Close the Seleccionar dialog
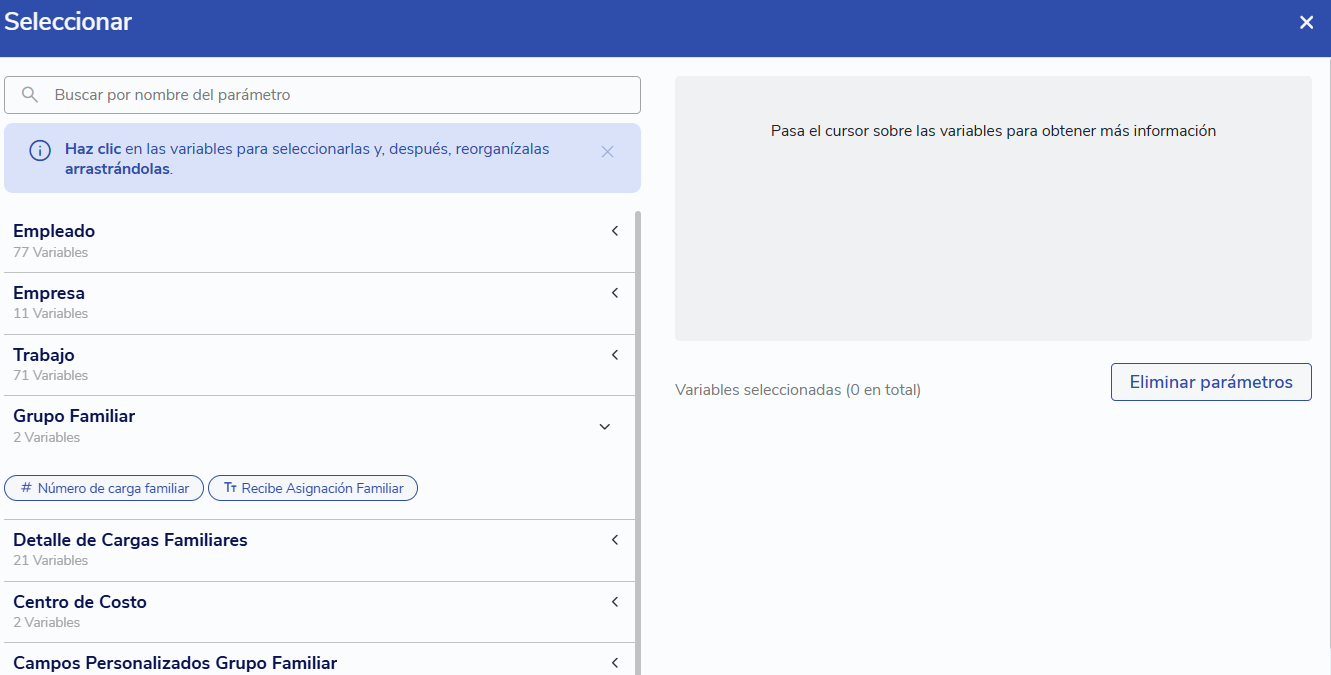The width and height of the screenshot is (1331, 675). click(1306, 23)
